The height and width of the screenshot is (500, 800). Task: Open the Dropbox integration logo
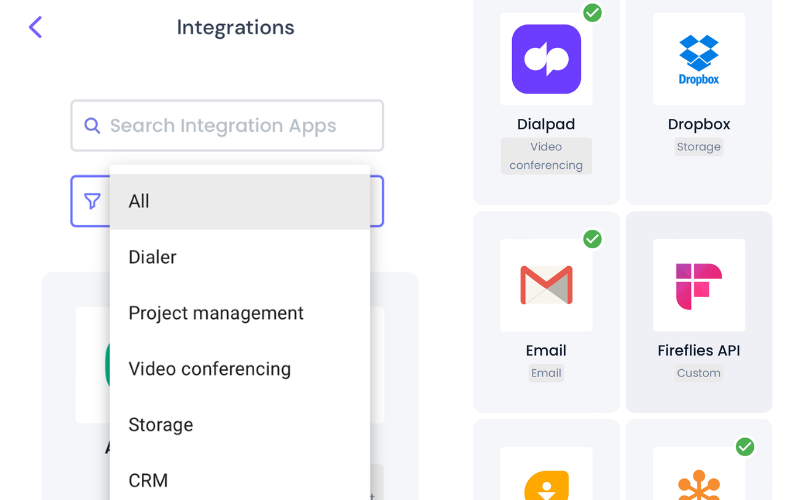click(699, 59)
